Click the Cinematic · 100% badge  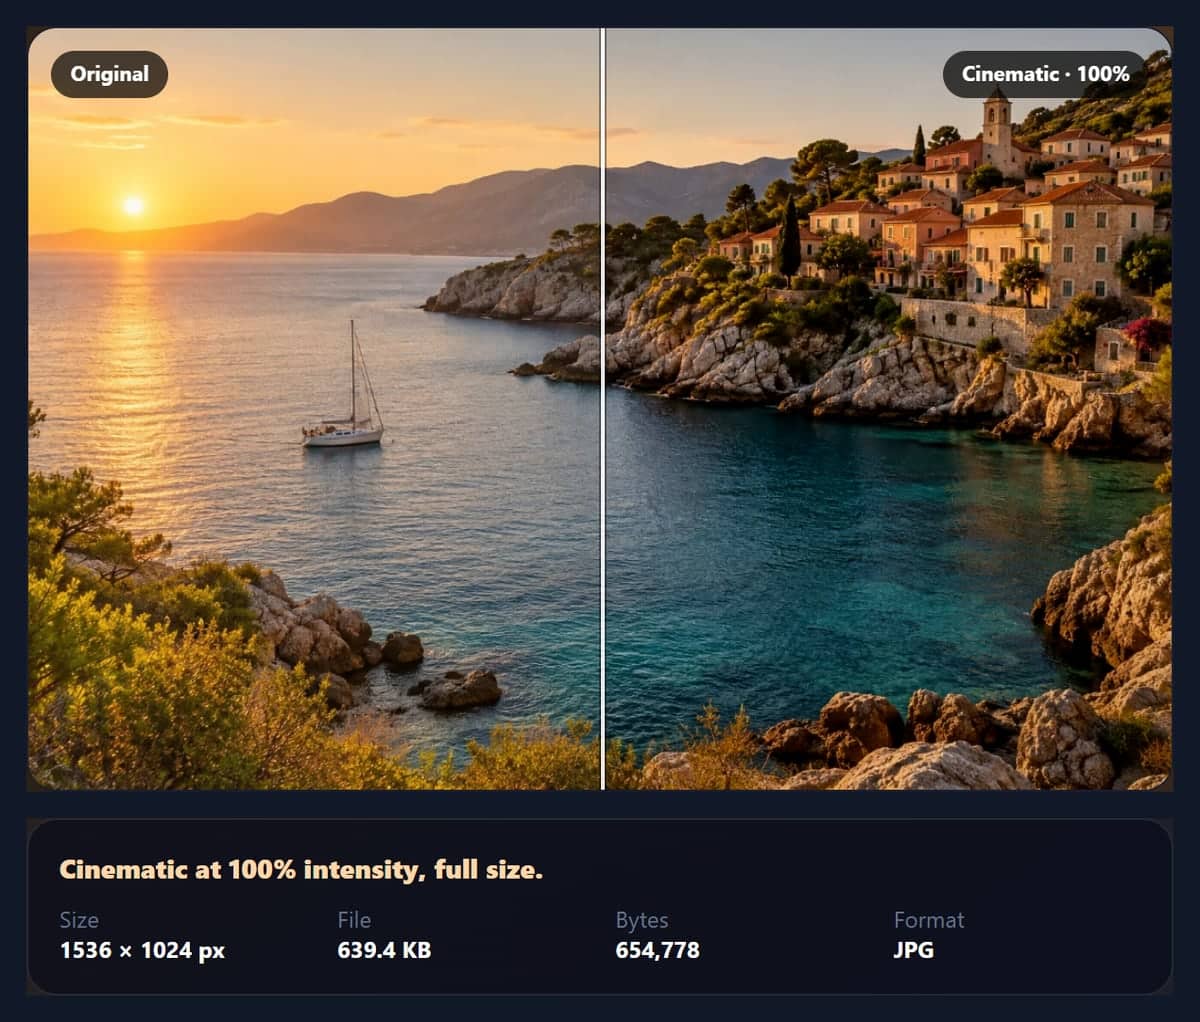click(x=1045, y=74)
